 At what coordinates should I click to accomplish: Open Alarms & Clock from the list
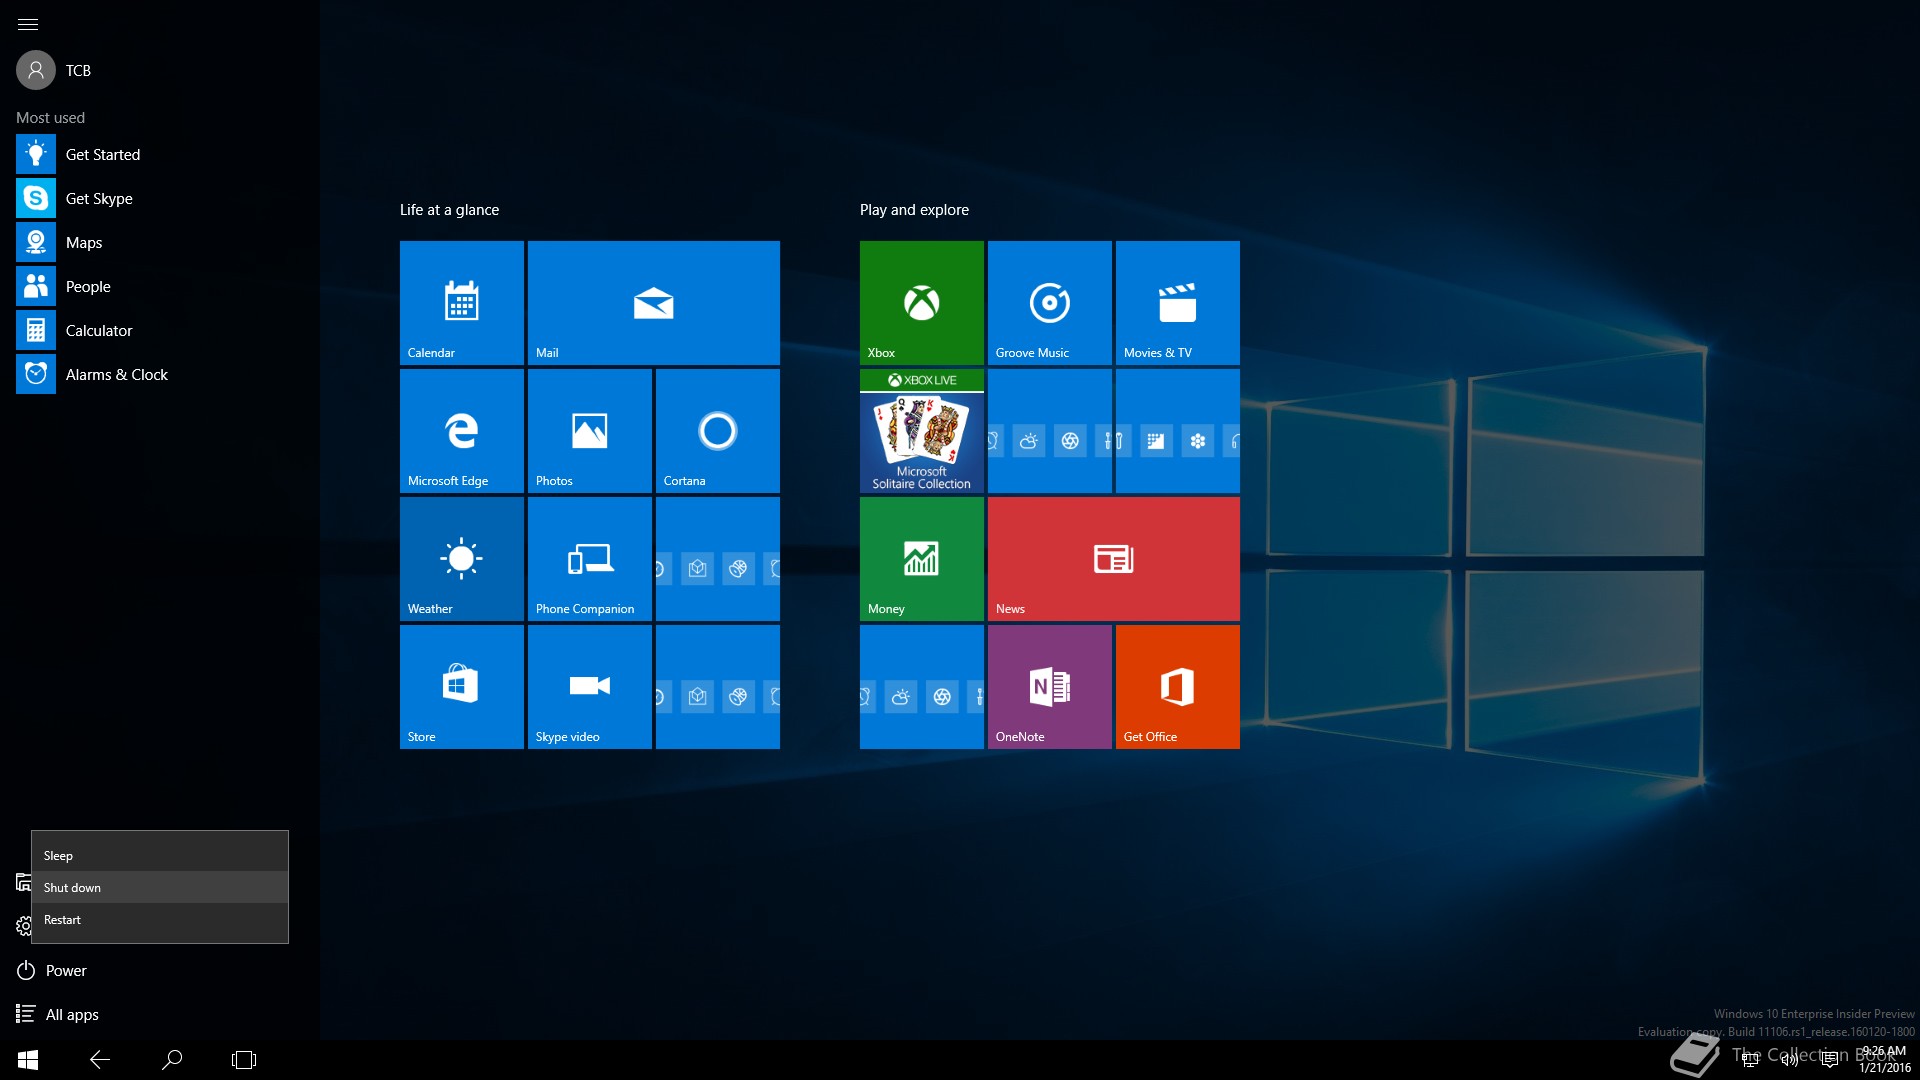click(x=116, y=374)
